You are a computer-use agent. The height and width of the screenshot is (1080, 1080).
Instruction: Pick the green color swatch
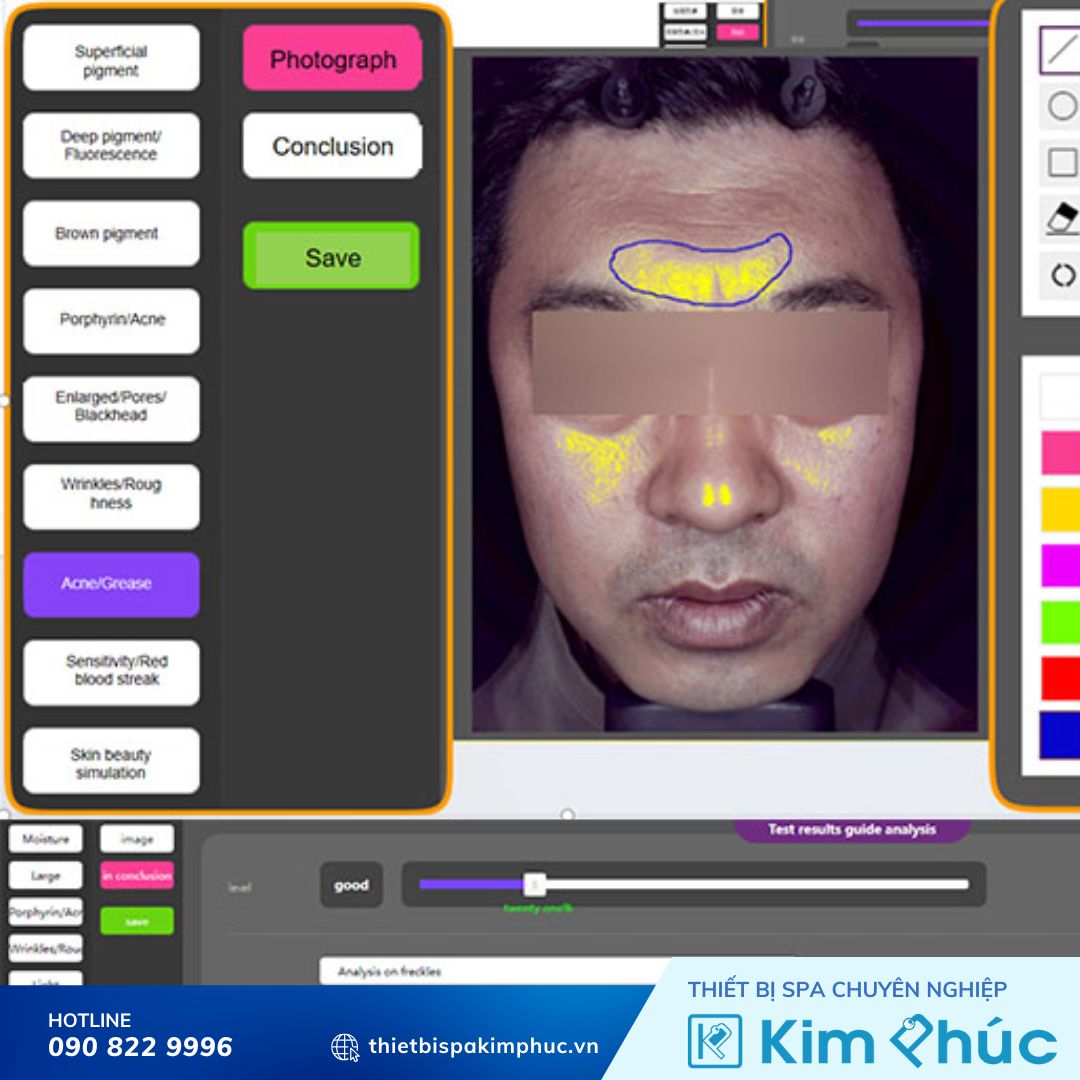point(1060,622)
